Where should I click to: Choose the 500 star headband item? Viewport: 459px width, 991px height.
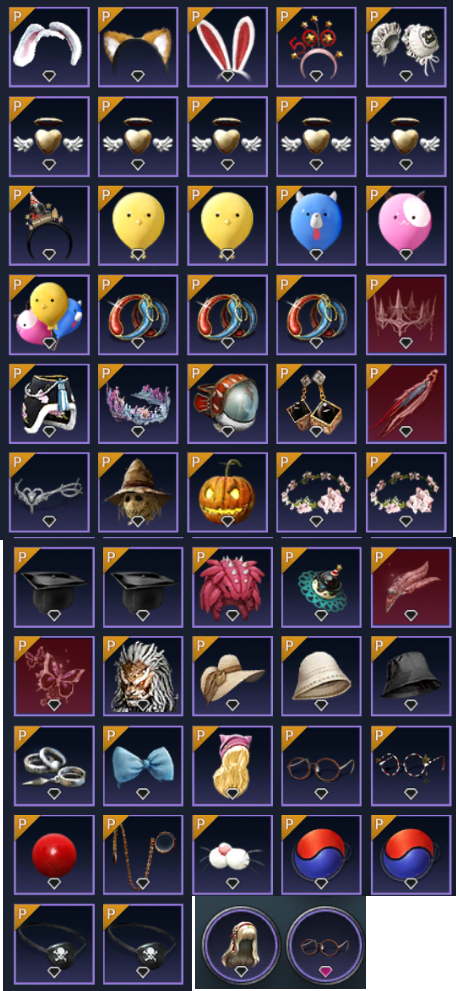[316, 47]
